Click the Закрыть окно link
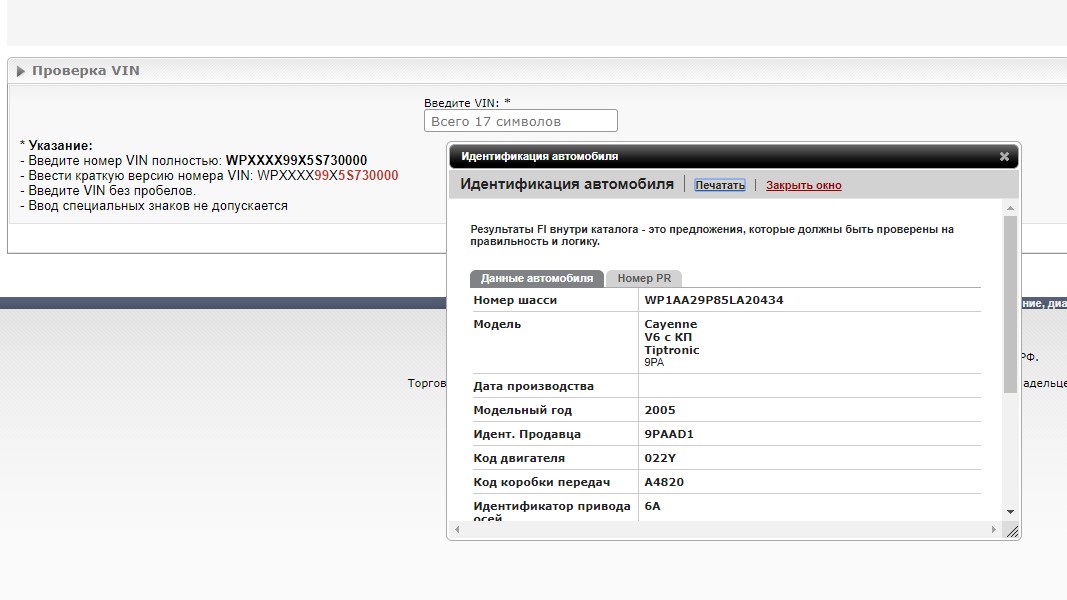1067x600 pixels. (803, 185)
